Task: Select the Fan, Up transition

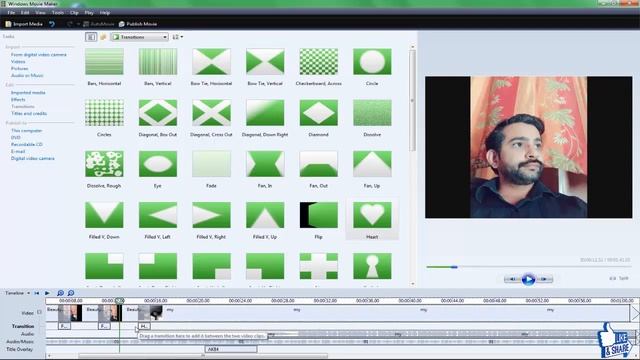Action: pos(372,164)
